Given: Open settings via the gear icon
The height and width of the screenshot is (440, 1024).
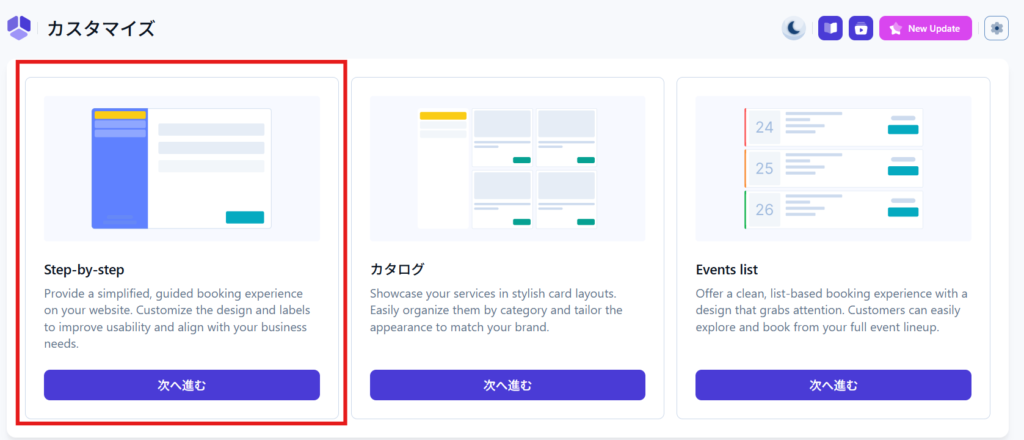Looking at the screenshot, I should 996,29.
